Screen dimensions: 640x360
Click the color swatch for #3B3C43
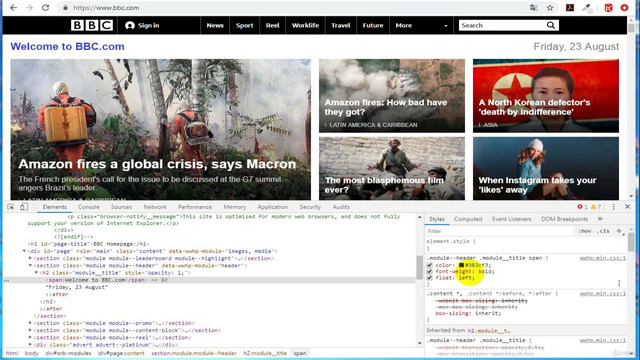click(461, 265)
